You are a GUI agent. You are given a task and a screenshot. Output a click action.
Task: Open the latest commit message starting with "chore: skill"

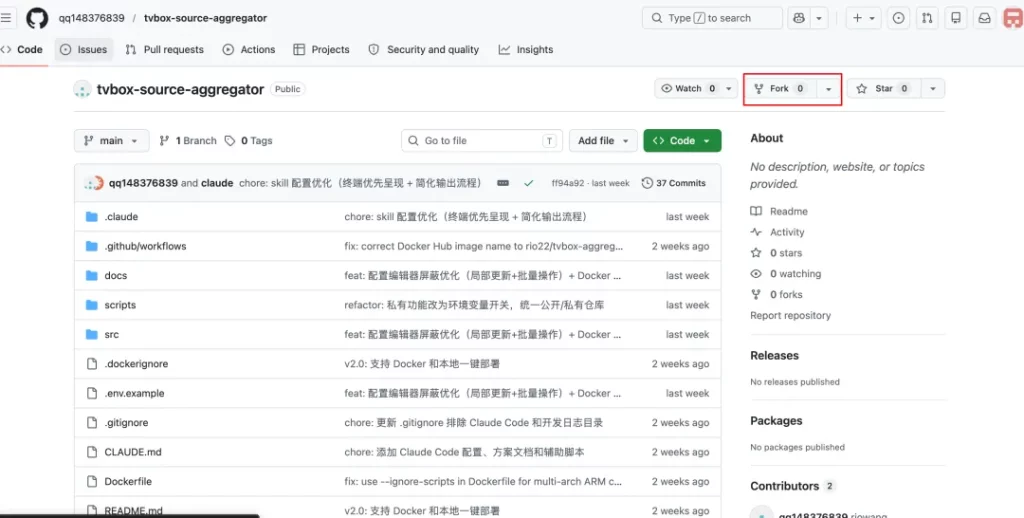pyautogui.click(x=360, y=184)
